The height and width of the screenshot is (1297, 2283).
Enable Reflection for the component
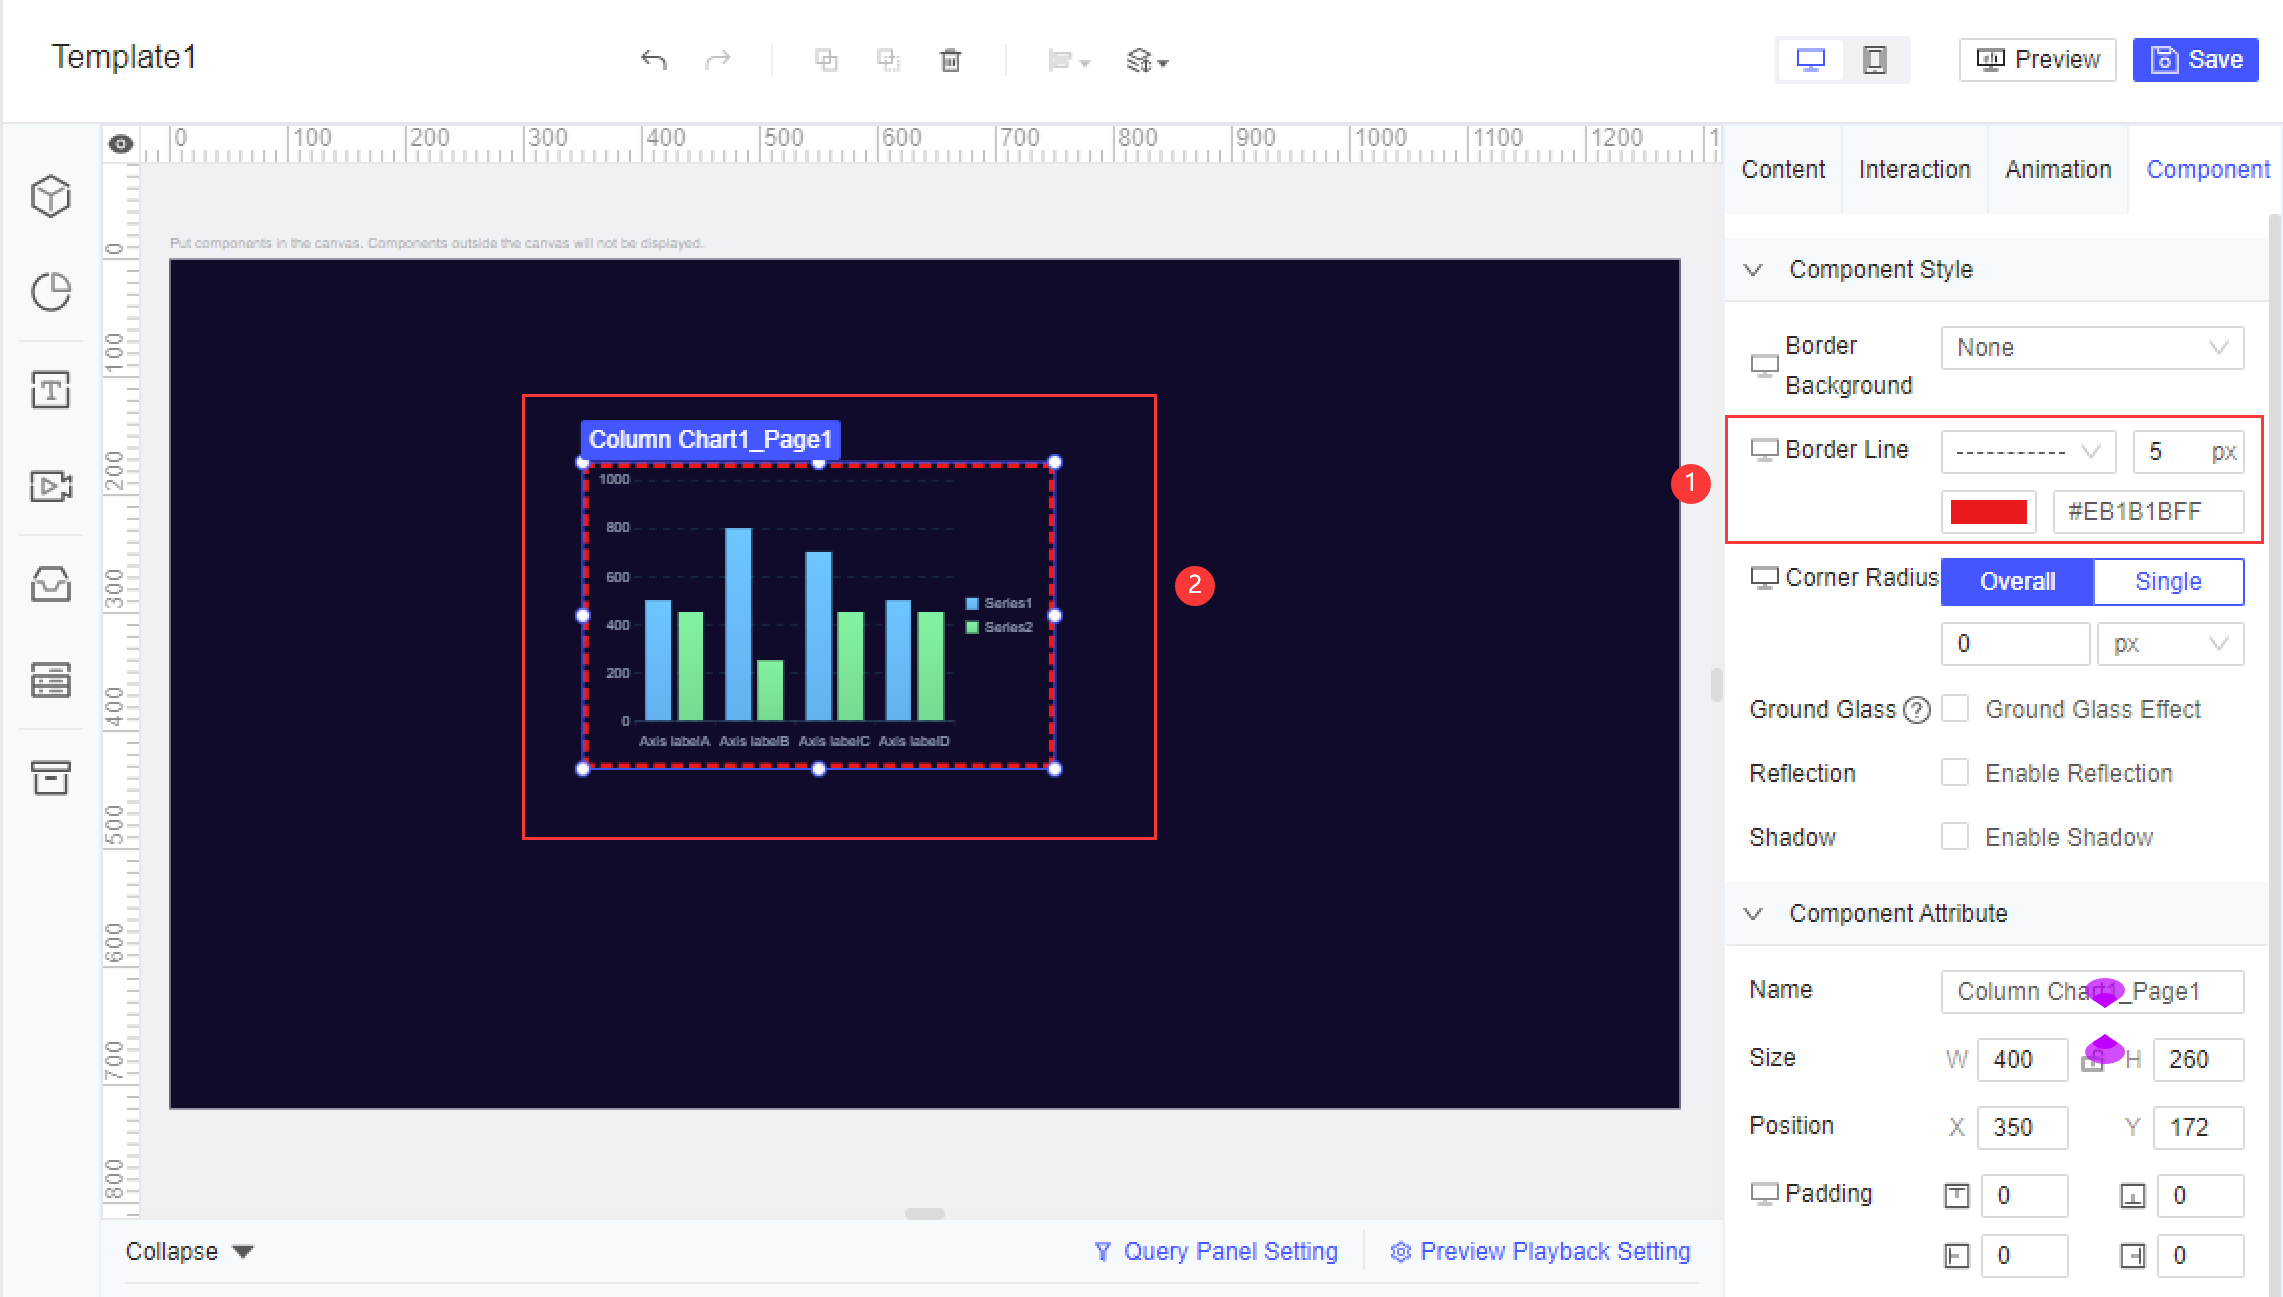coord(1955,772)
